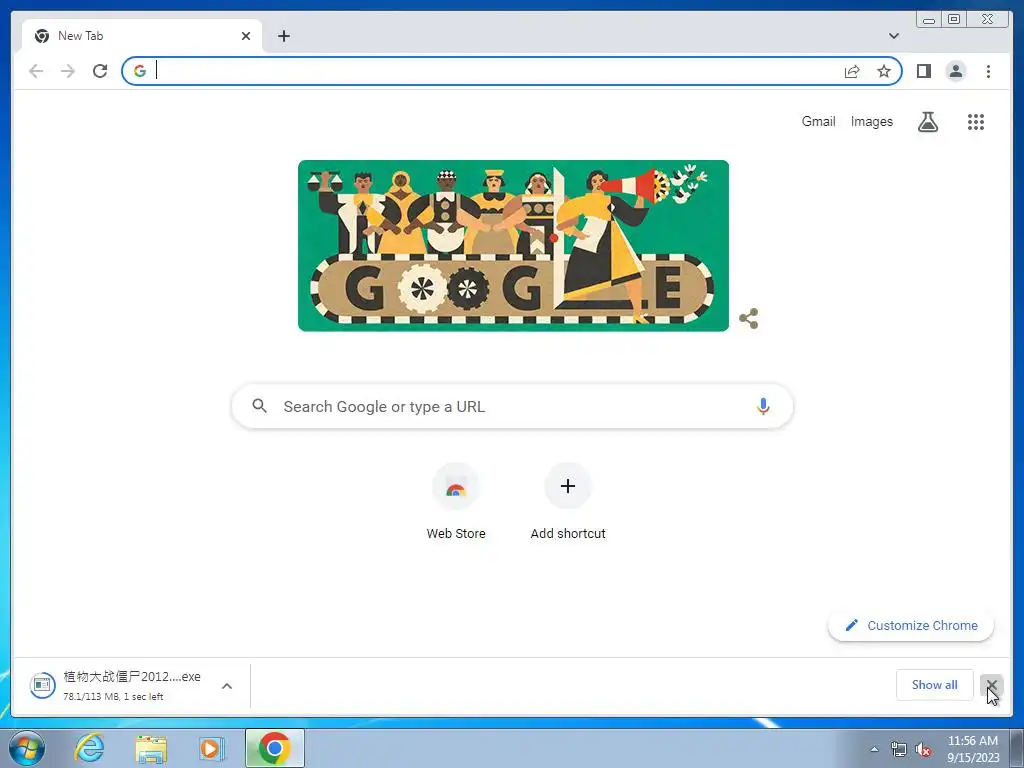Image resolution: width=1024 pixels, height=768 pixels.
Task: Click the forward navigation arrow
Action: coord(68,71)
